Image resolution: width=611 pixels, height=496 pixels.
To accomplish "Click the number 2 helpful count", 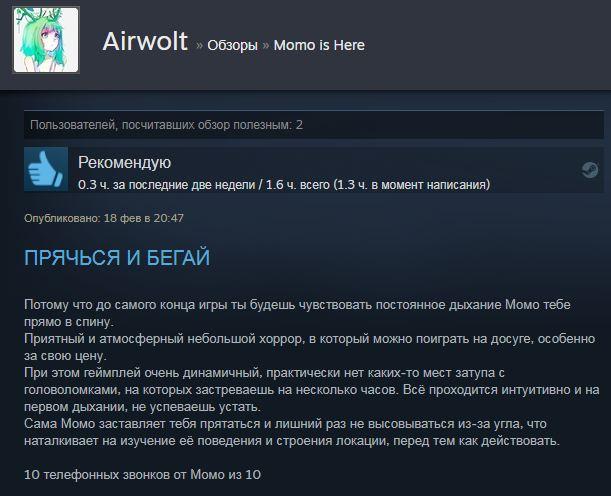I will point(299,125).
